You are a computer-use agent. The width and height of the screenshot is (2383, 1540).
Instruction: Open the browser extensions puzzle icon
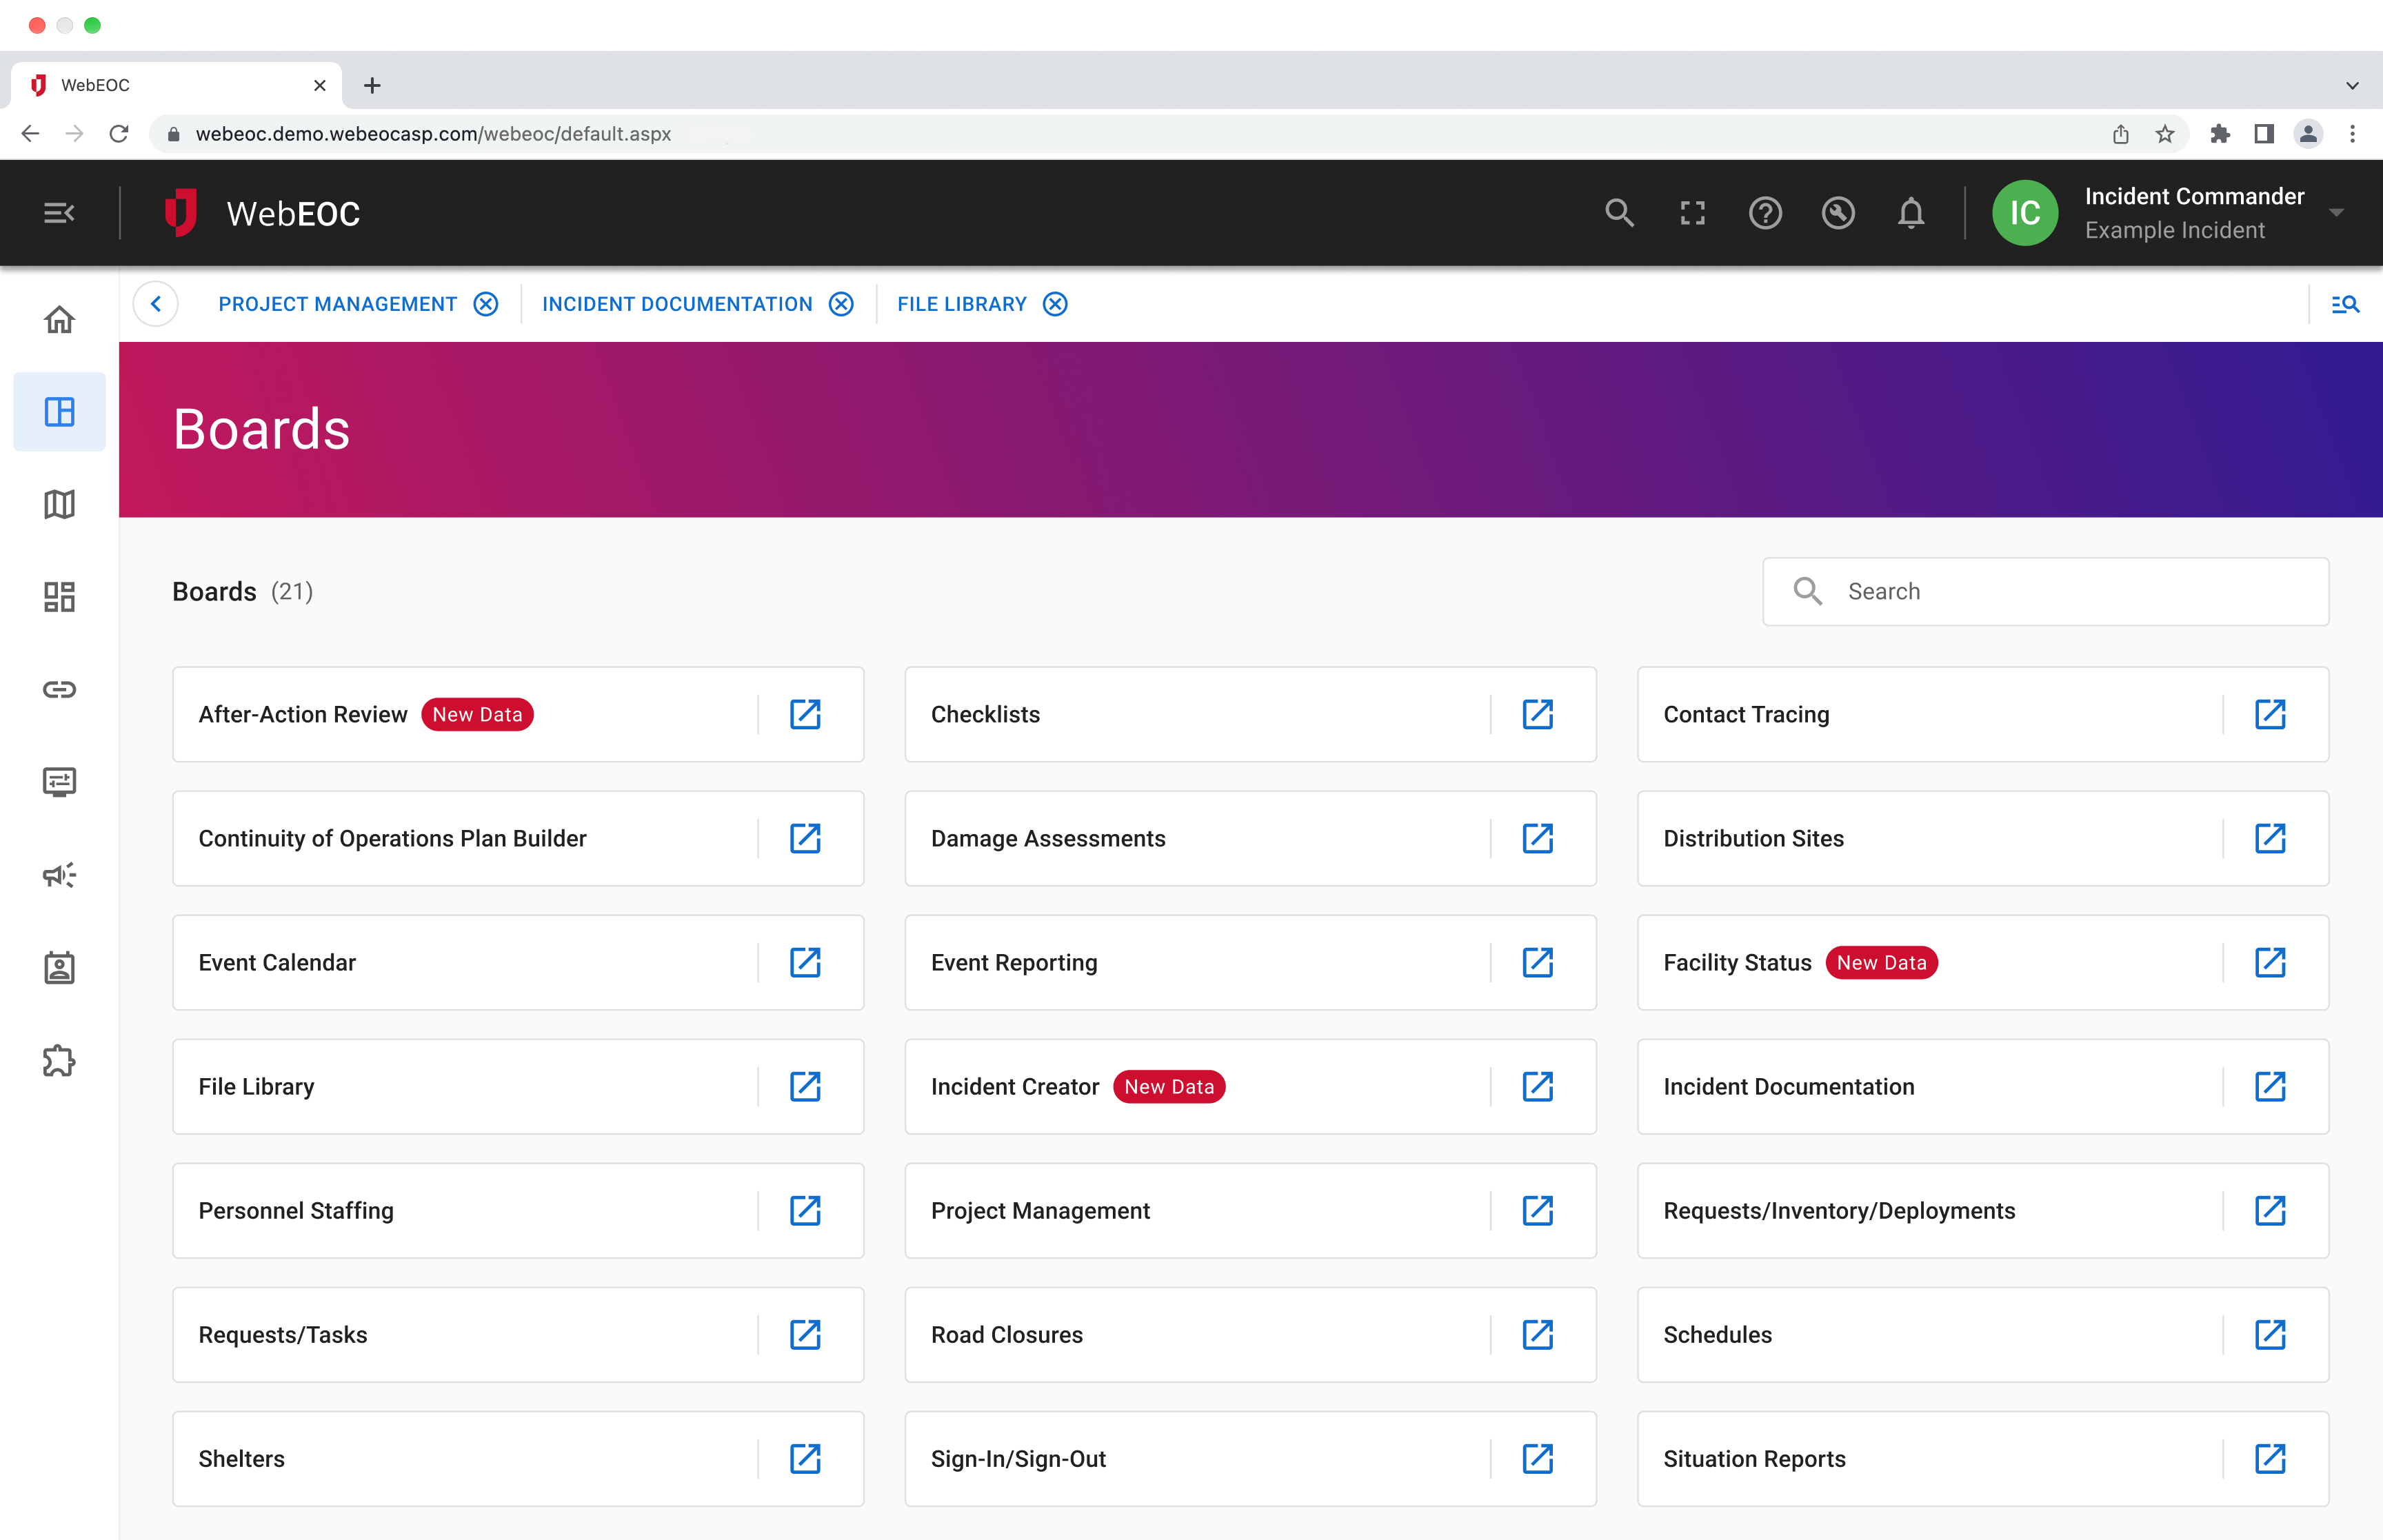coord(2219,134)
